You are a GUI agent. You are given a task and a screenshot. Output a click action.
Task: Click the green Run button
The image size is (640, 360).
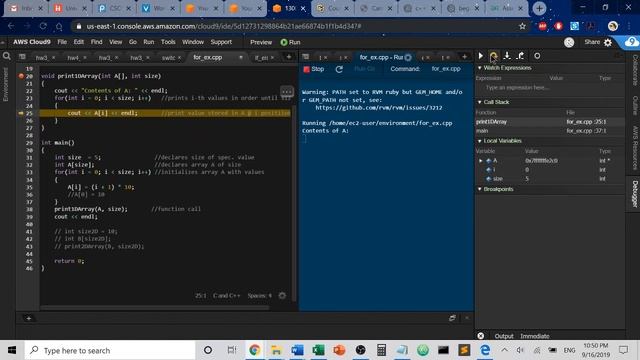290,42
